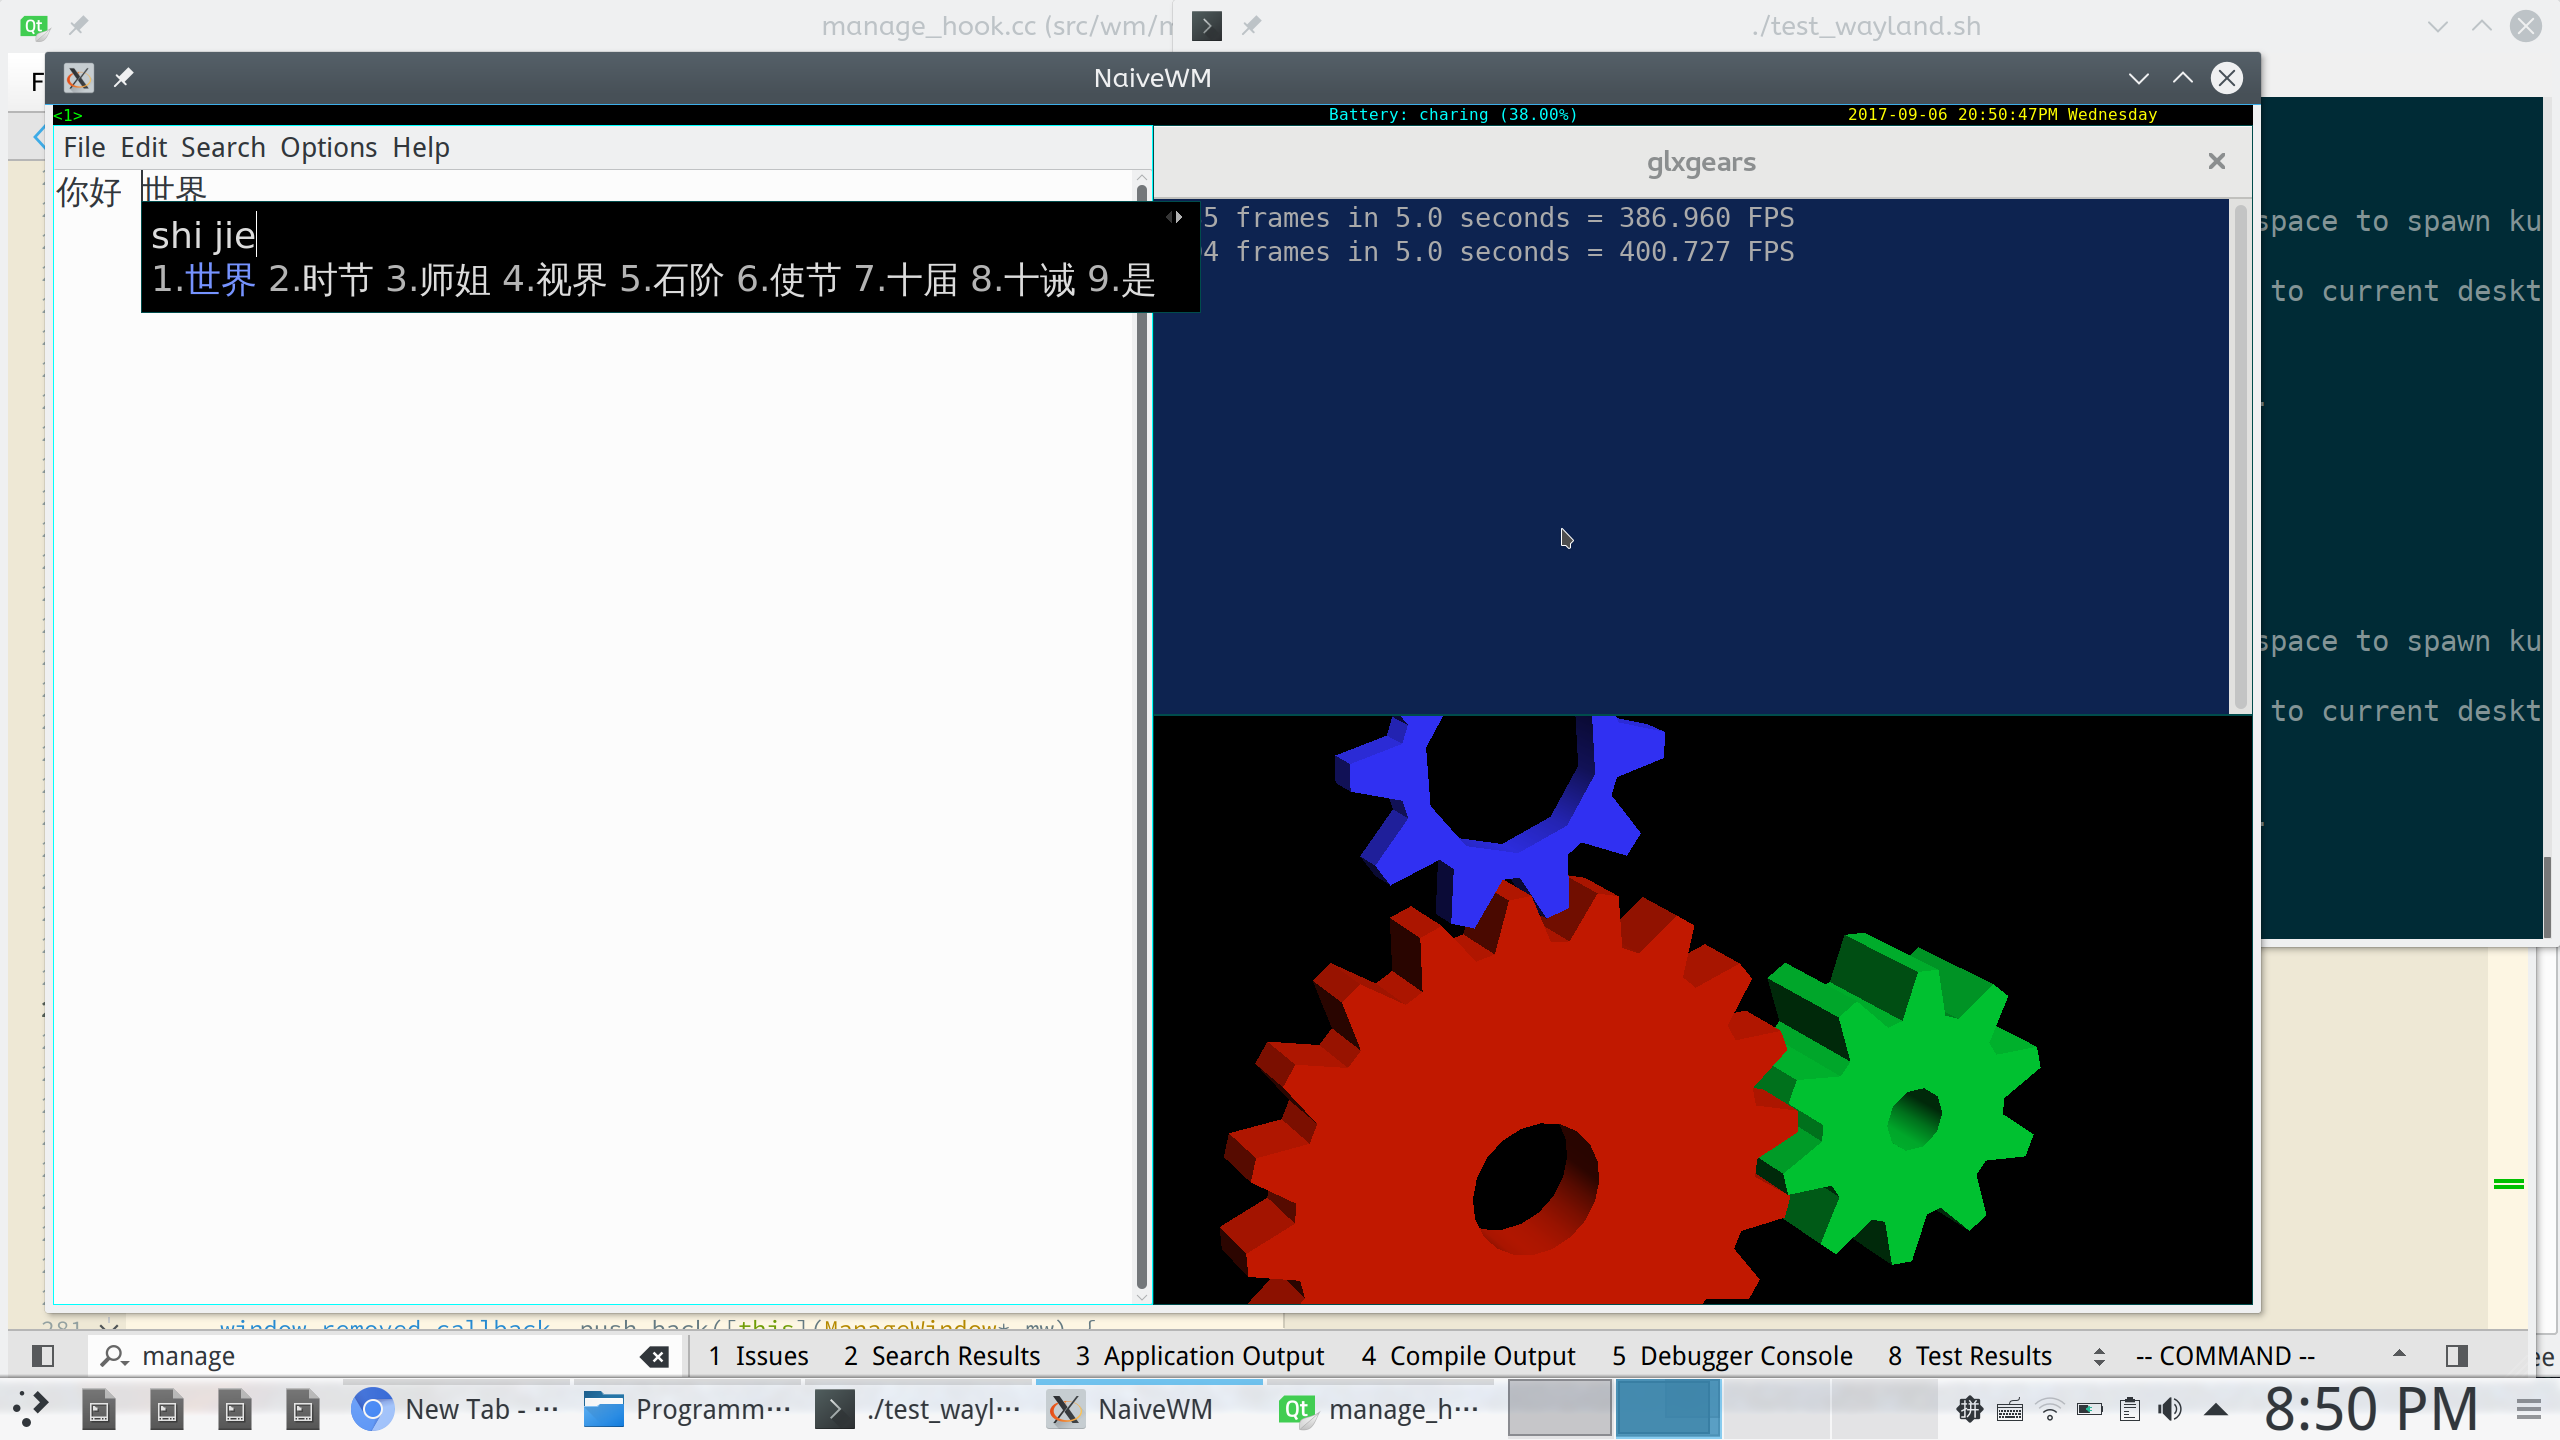The image size is (2560, 1440).
Task: Expand hidden system tray icons arrow
Action: [x=2216, y=1409]
